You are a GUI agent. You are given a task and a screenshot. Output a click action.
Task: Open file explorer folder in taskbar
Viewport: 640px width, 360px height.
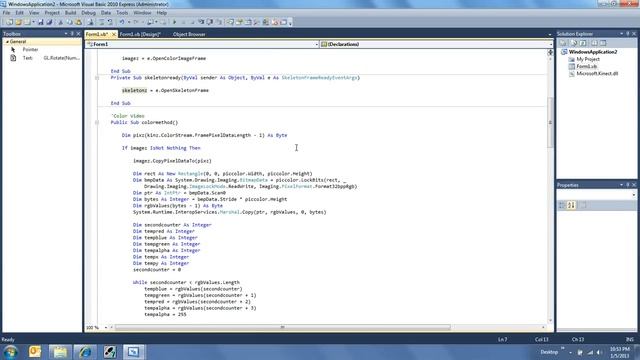pos(60,352)
